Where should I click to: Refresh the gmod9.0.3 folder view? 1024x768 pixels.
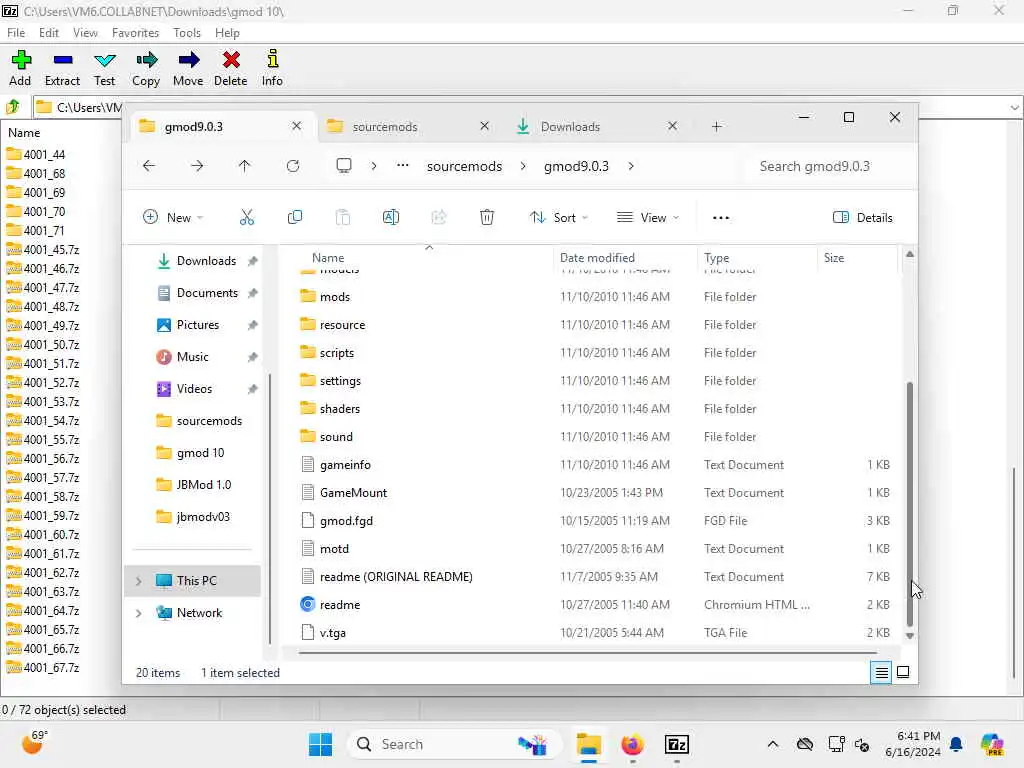tap(293, 166)
